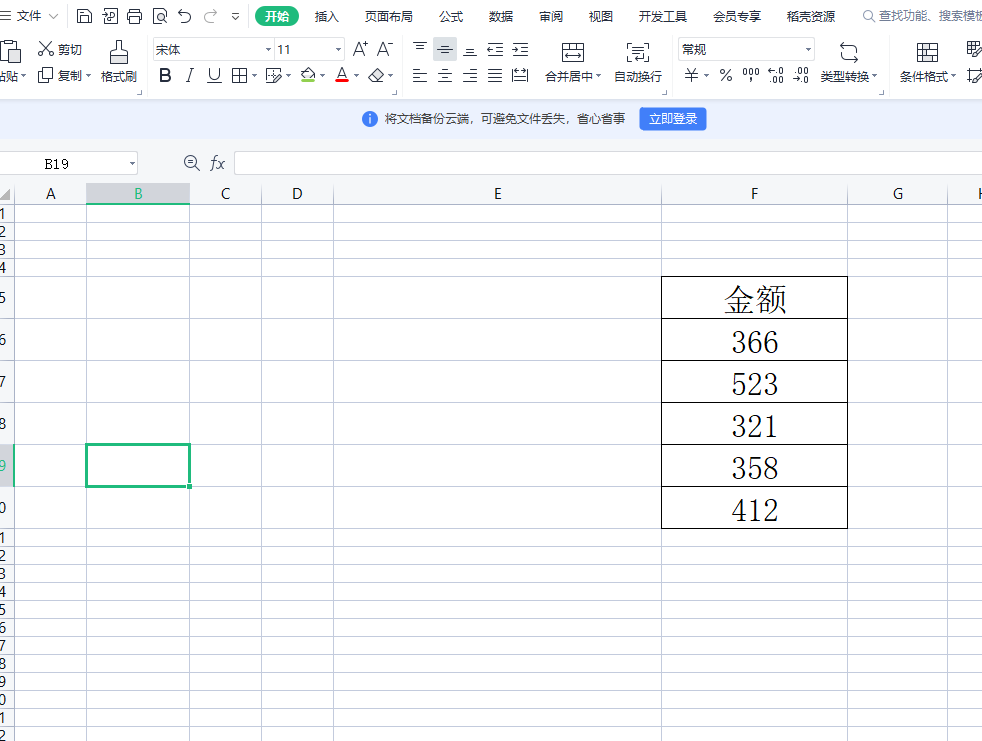
Task: Center text horizontally
Action: point(445,76)
